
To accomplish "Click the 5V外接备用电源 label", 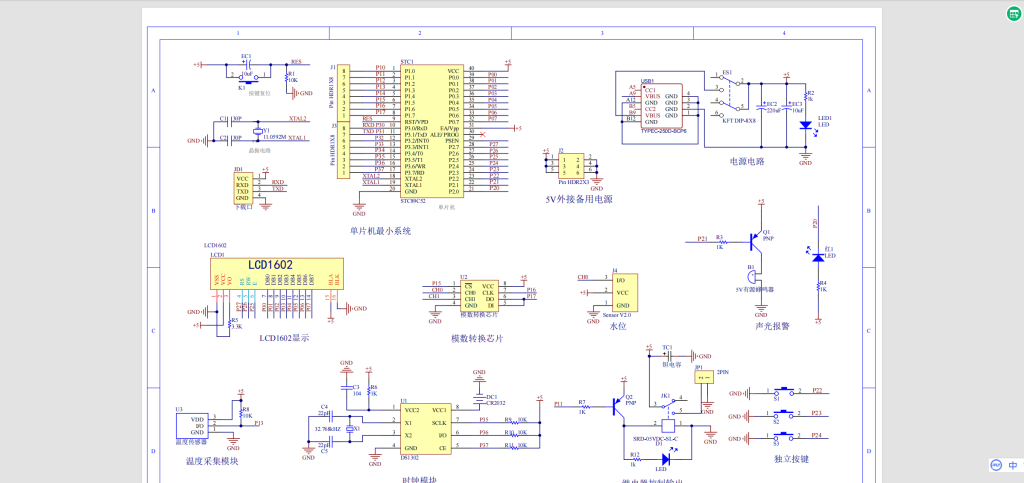I will pyautogui.click(x=578, y=199).
